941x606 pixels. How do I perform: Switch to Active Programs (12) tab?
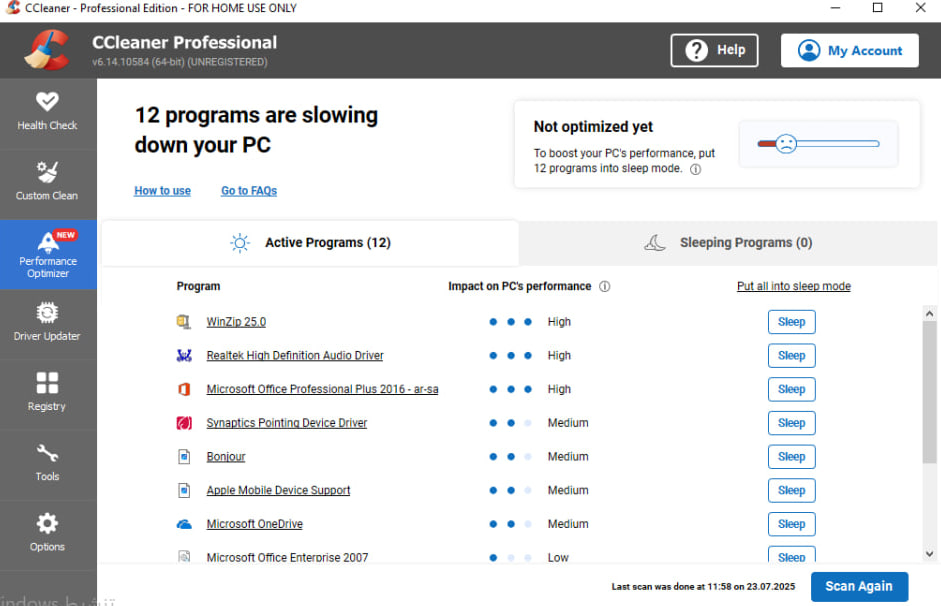point(310,243)
